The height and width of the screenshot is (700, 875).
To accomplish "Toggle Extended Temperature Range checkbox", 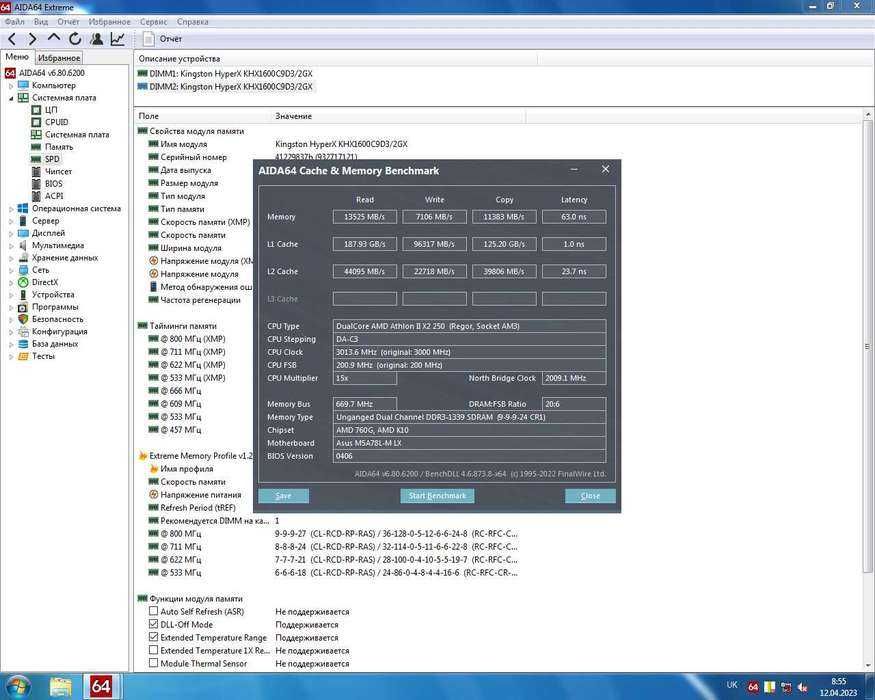I will pyautogui.click(x=153, y=637).
